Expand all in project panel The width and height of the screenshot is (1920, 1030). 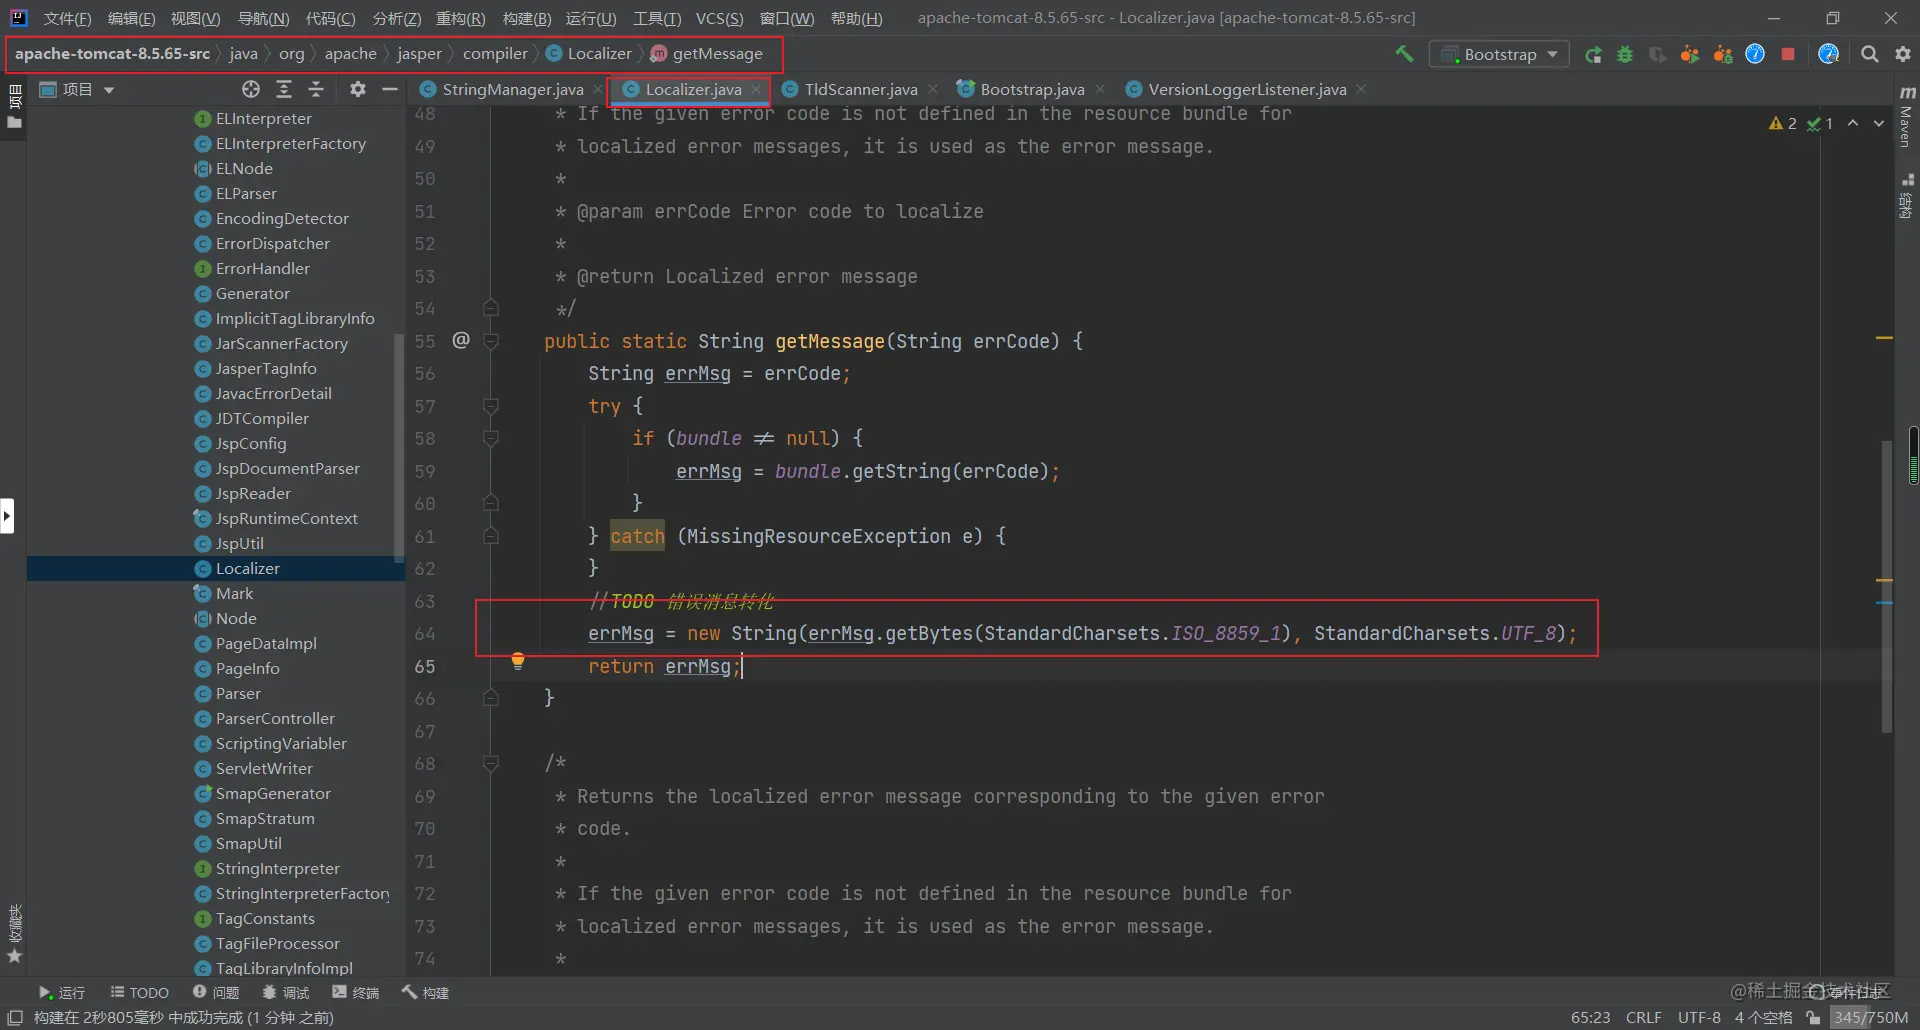tap(284, 90)
